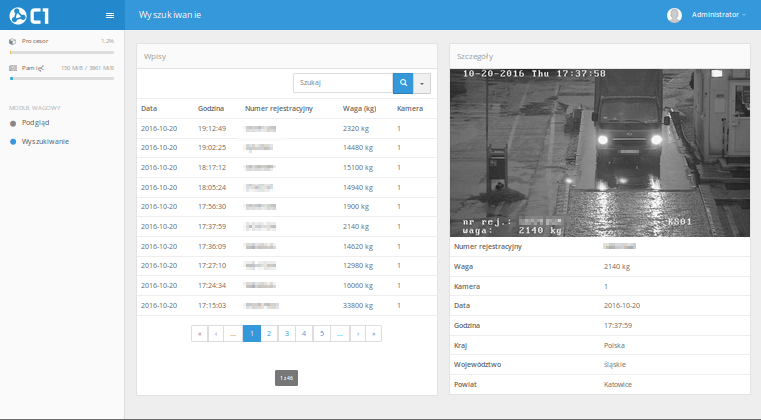The image size is (761, 420).
Task: Click the Szukaj search input field
Action: click(x=342, y=84)
